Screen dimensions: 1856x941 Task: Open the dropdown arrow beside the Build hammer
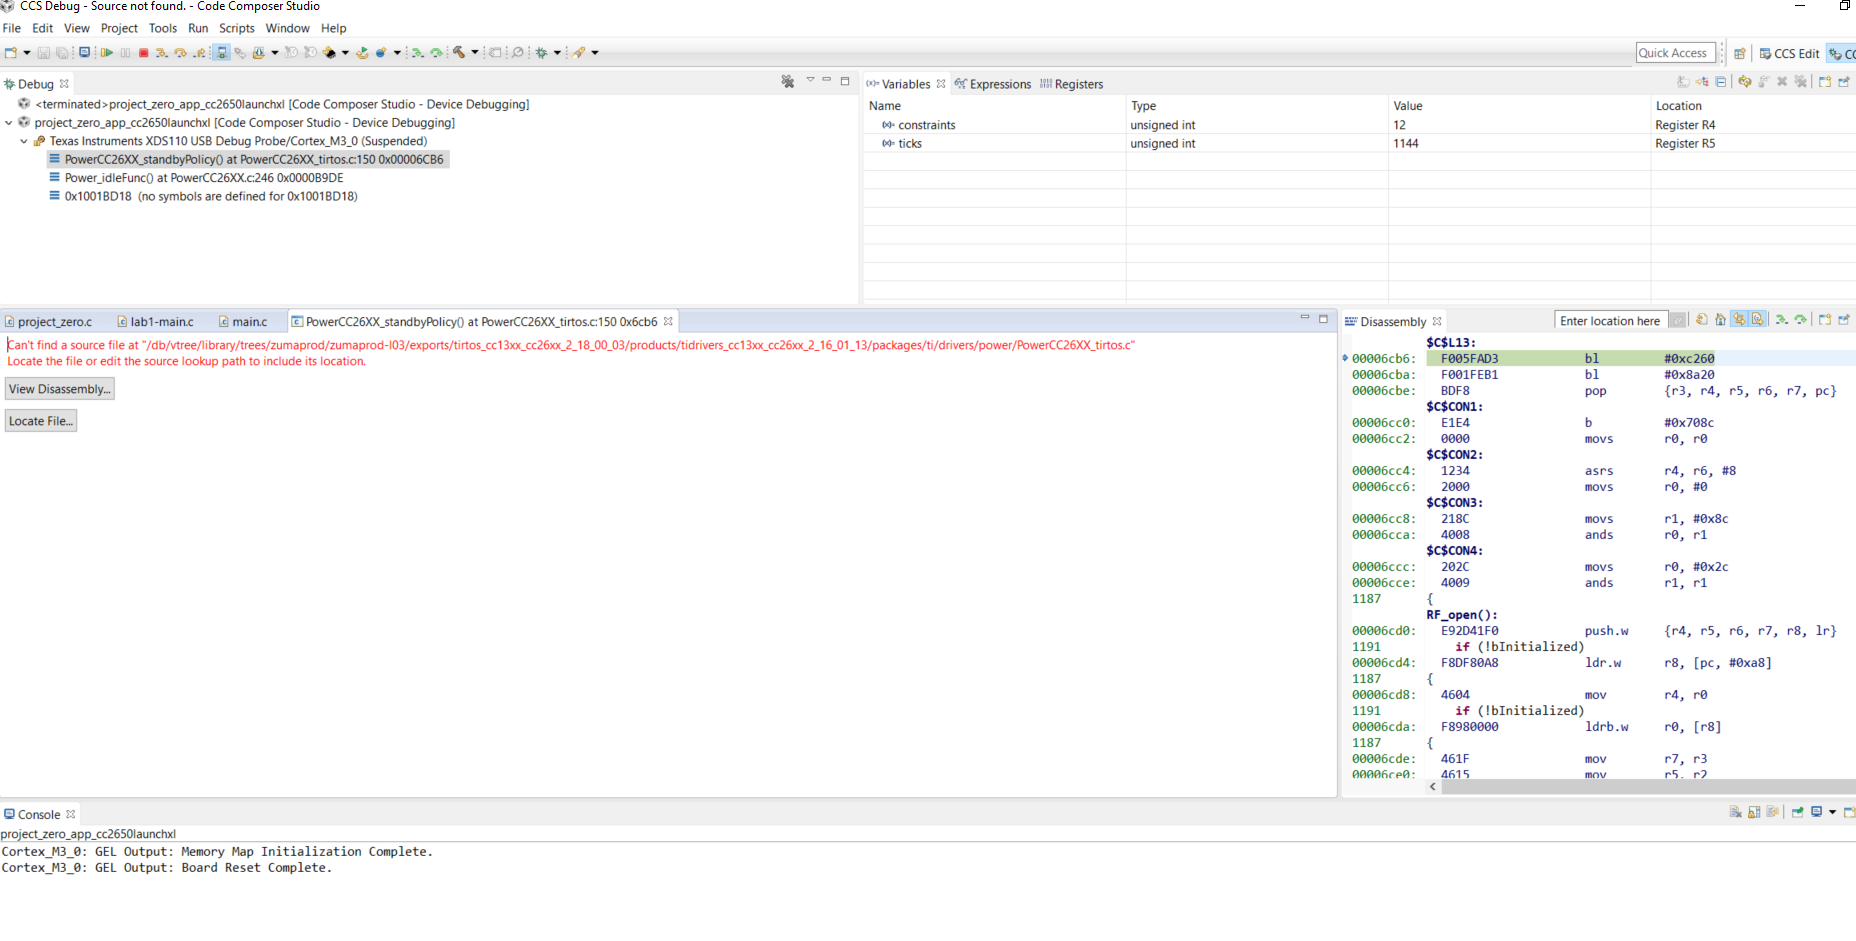[x=474, y=53]
